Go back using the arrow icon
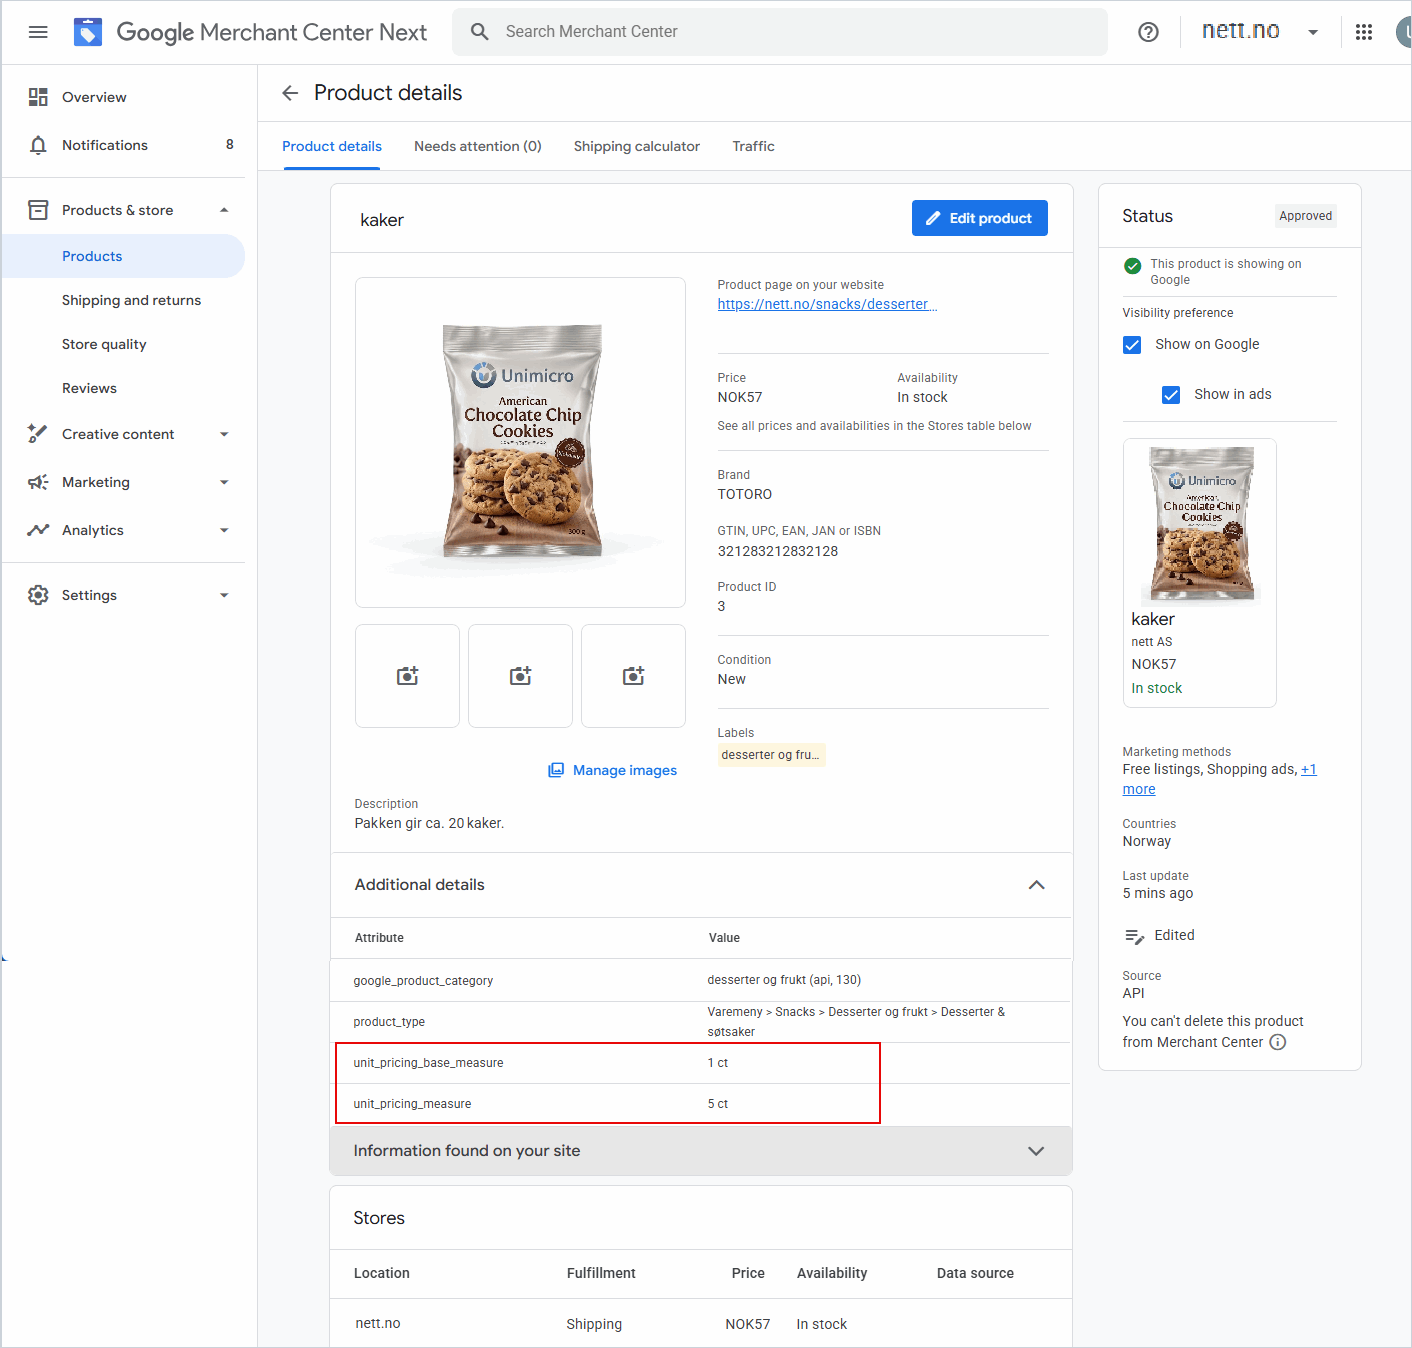 290,93
